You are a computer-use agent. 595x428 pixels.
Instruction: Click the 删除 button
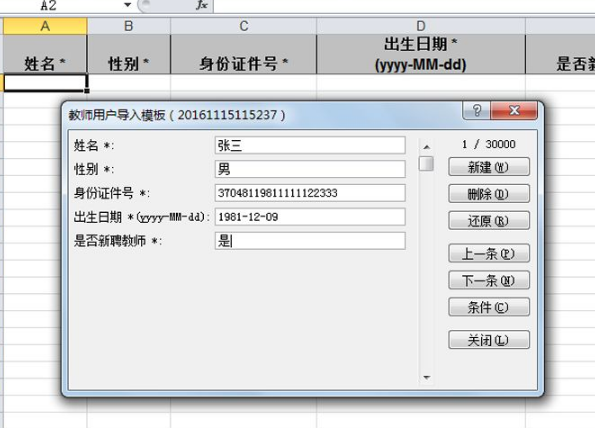[x=489, y=194]
